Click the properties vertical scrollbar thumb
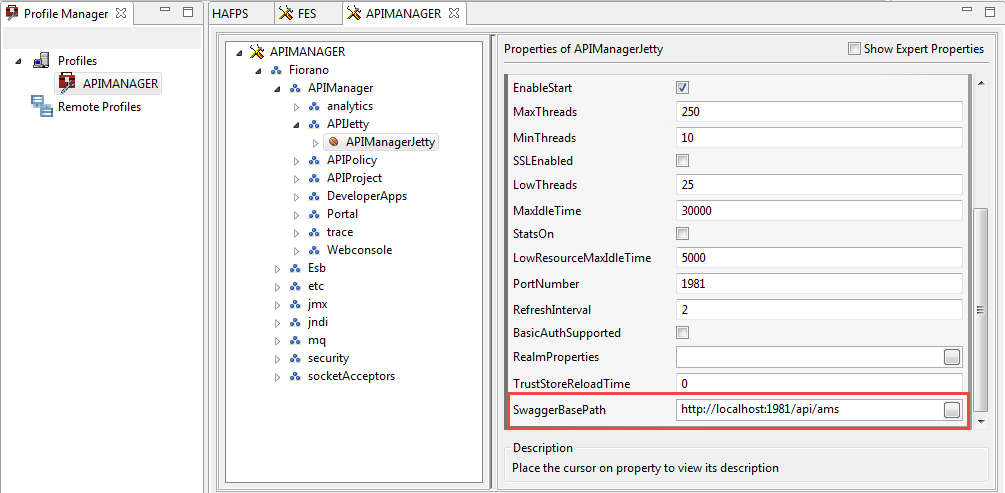Screen dimensions: 1005x493 coord(980,309)
